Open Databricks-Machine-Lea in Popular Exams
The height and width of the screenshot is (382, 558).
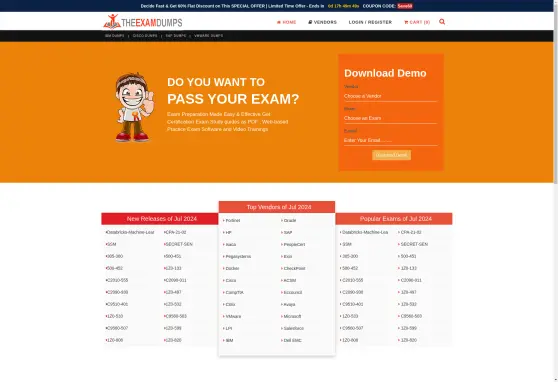pos(364,232)
